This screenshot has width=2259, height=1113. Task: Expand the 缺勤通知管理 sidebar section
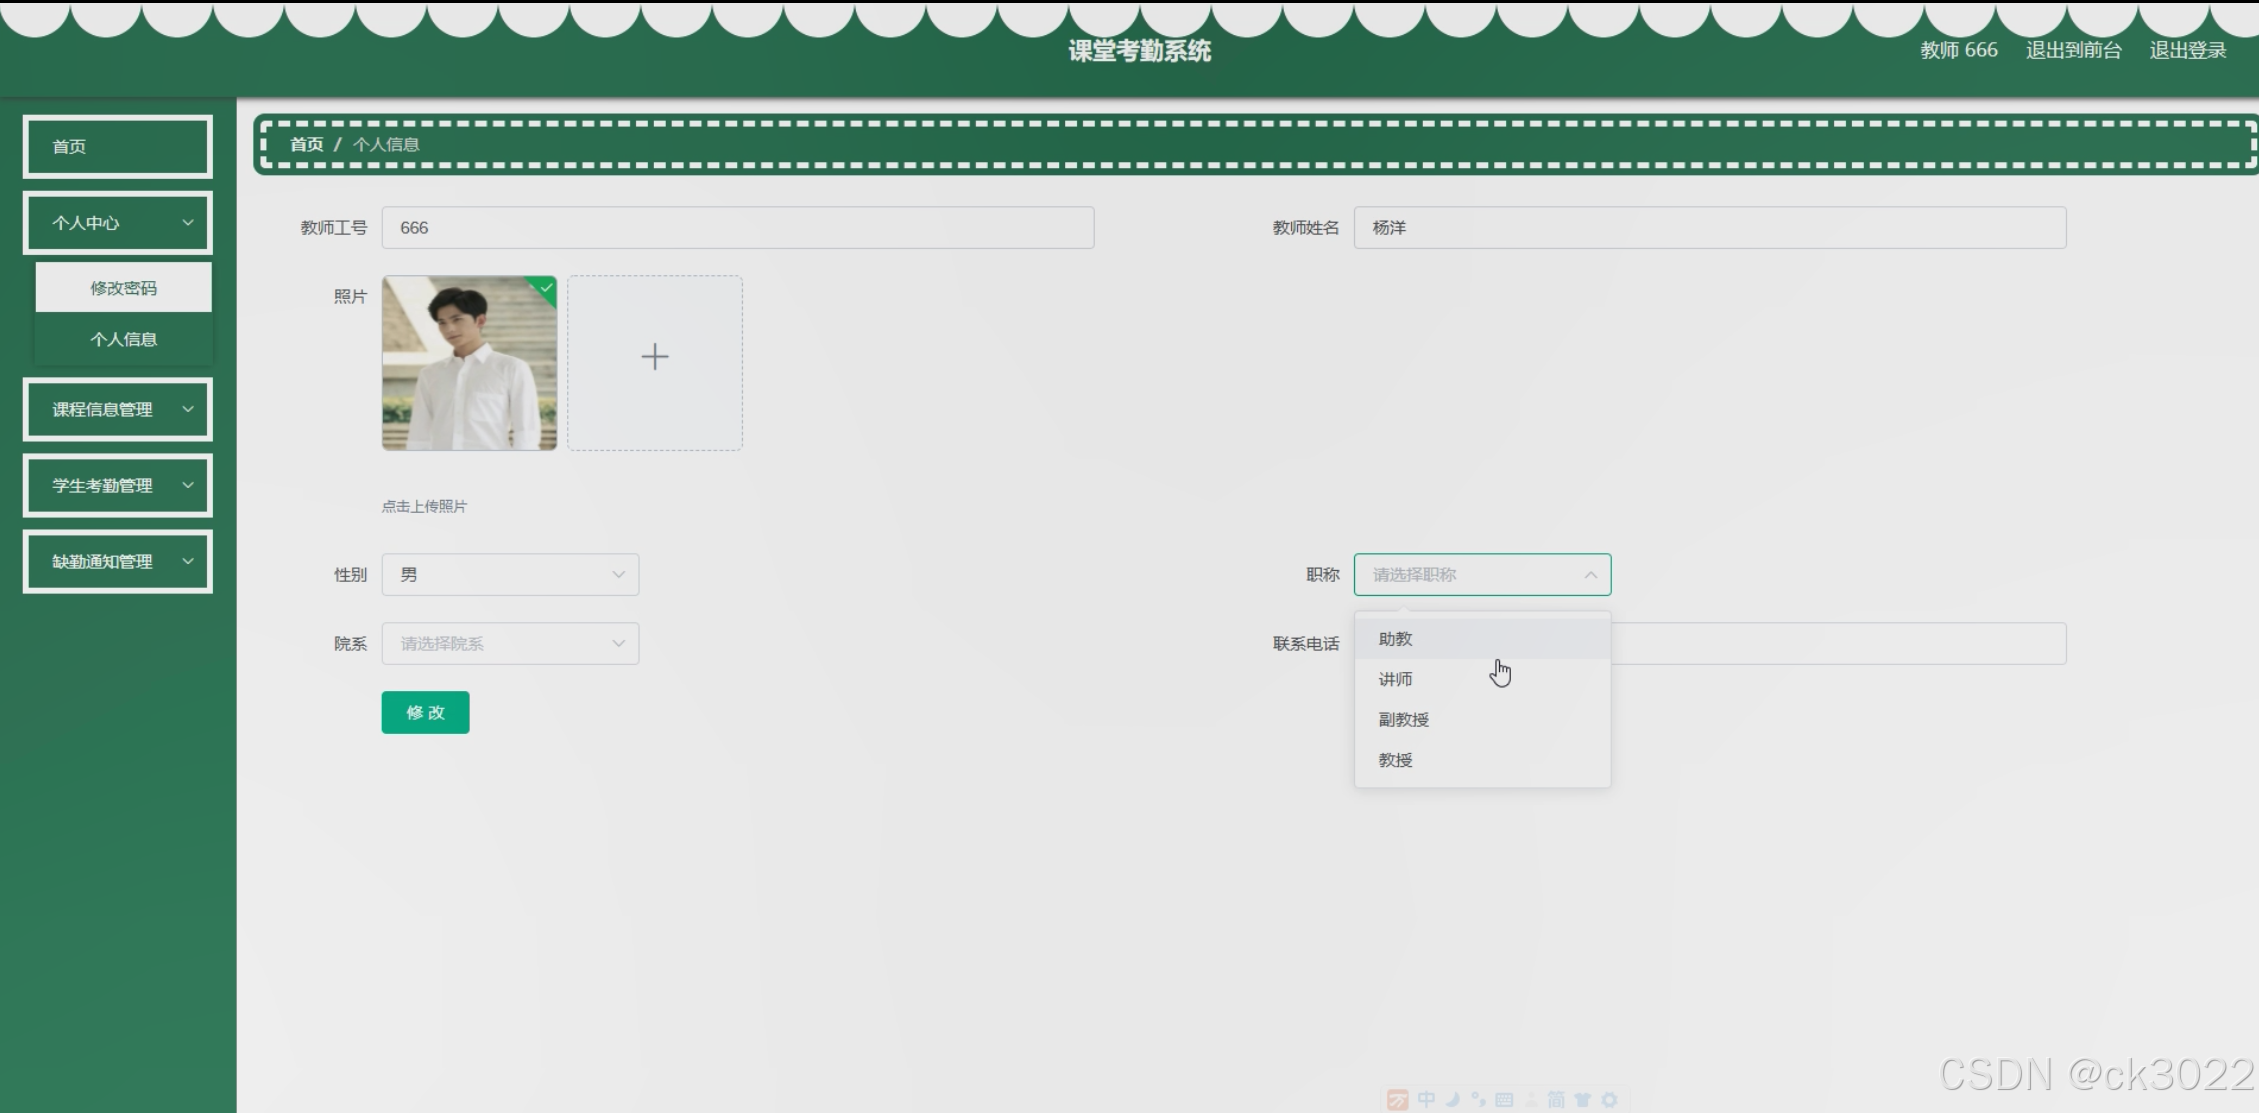[118, 561]
